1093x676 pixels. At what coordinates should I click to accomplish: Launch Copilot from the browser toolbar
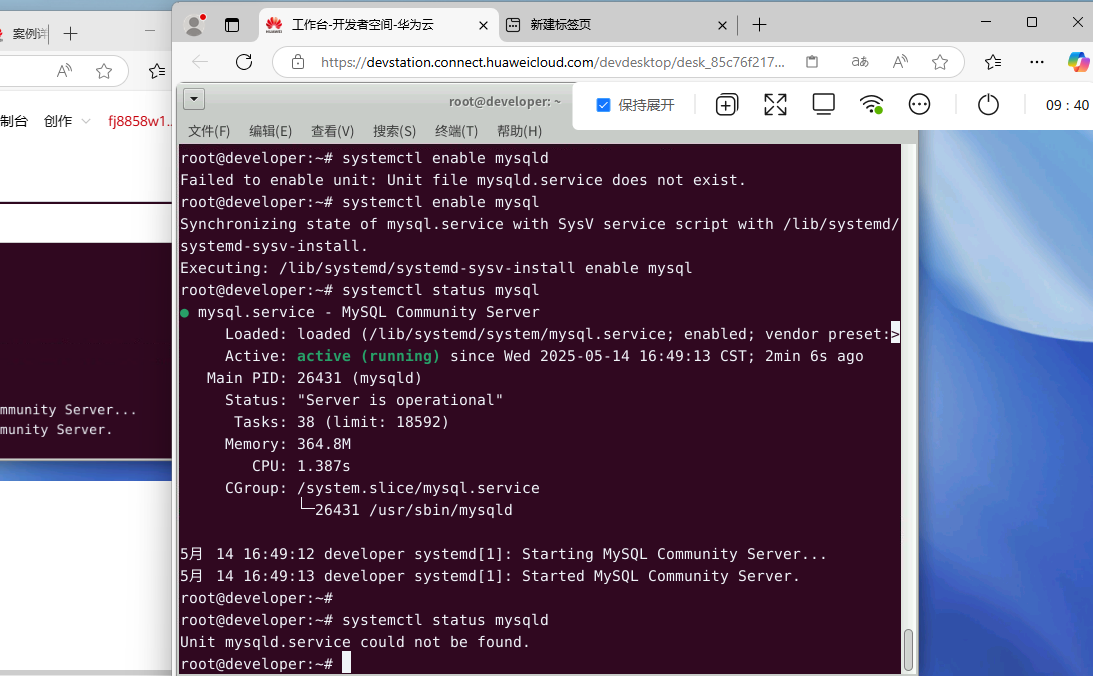pos(1078,62)
